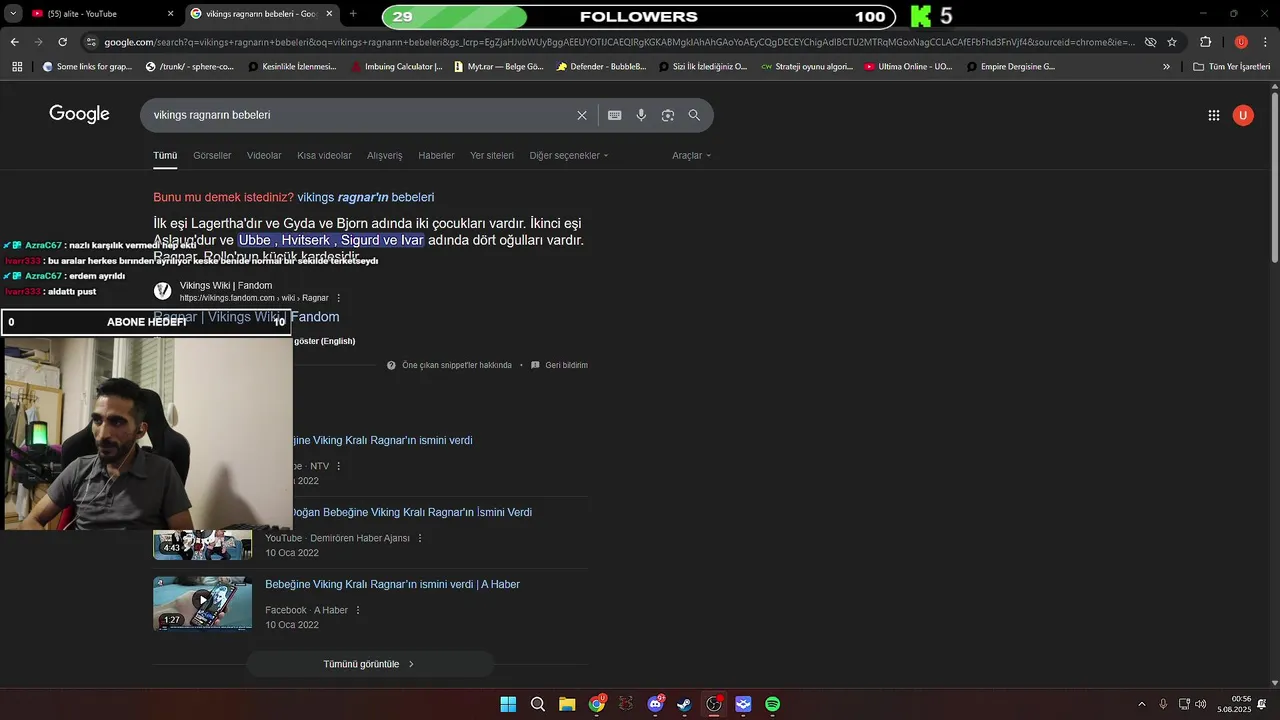Reload the current page

coord(62,42)
